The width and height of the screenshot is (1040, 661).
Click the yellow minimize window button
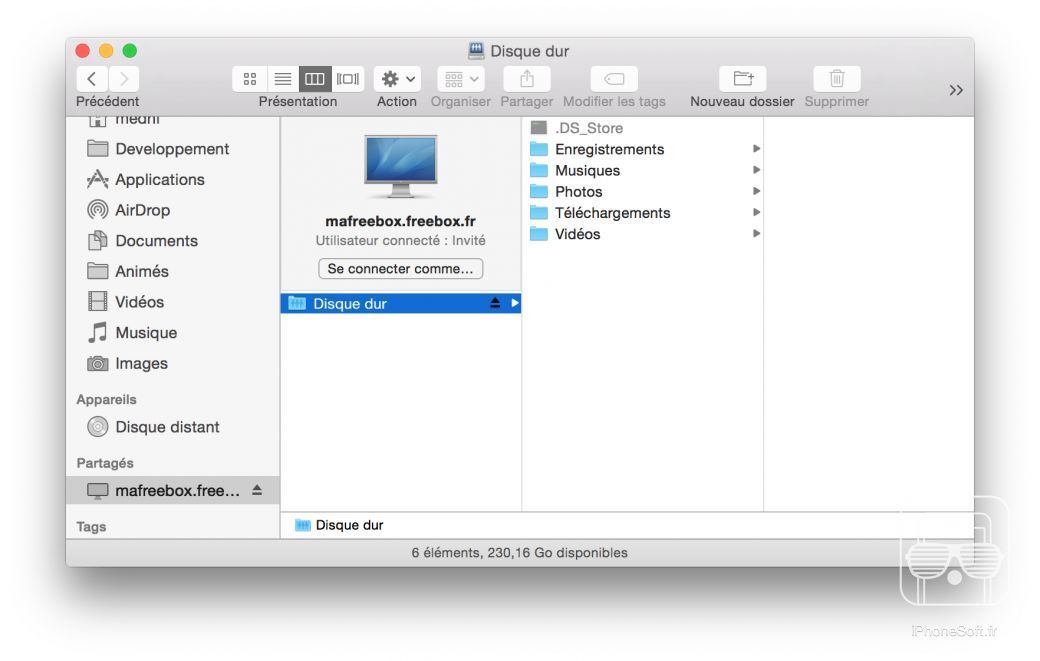click(106, 50)
